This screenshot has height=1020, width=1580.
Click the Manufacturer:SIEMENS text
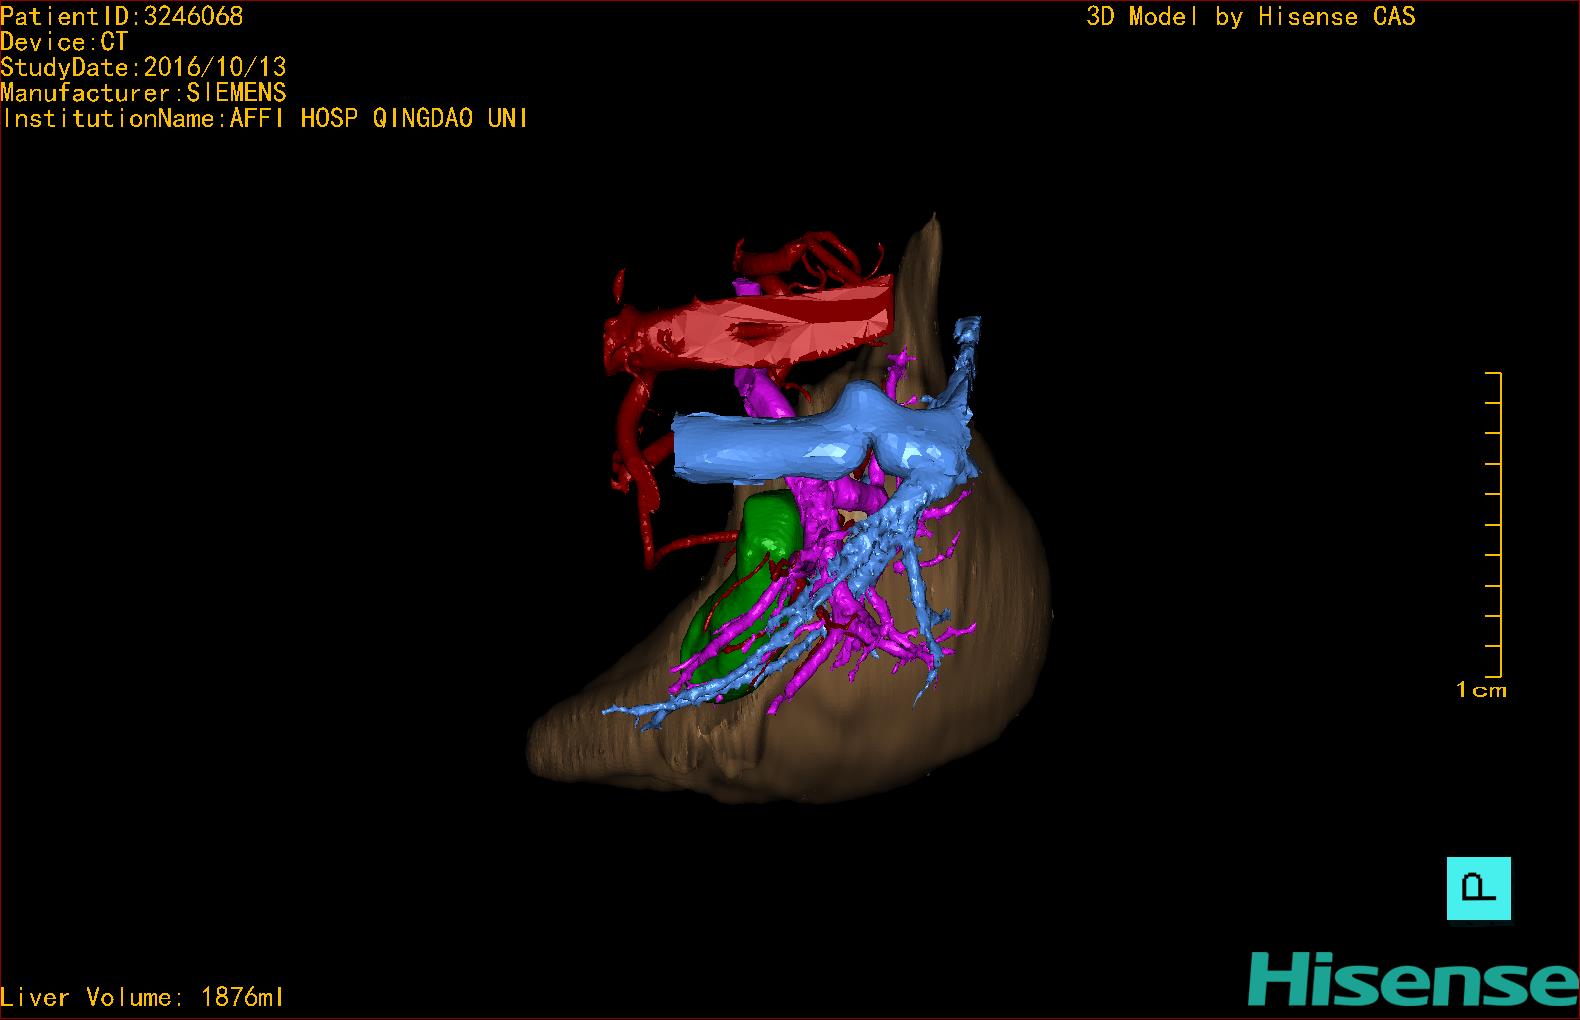point(144,93)
